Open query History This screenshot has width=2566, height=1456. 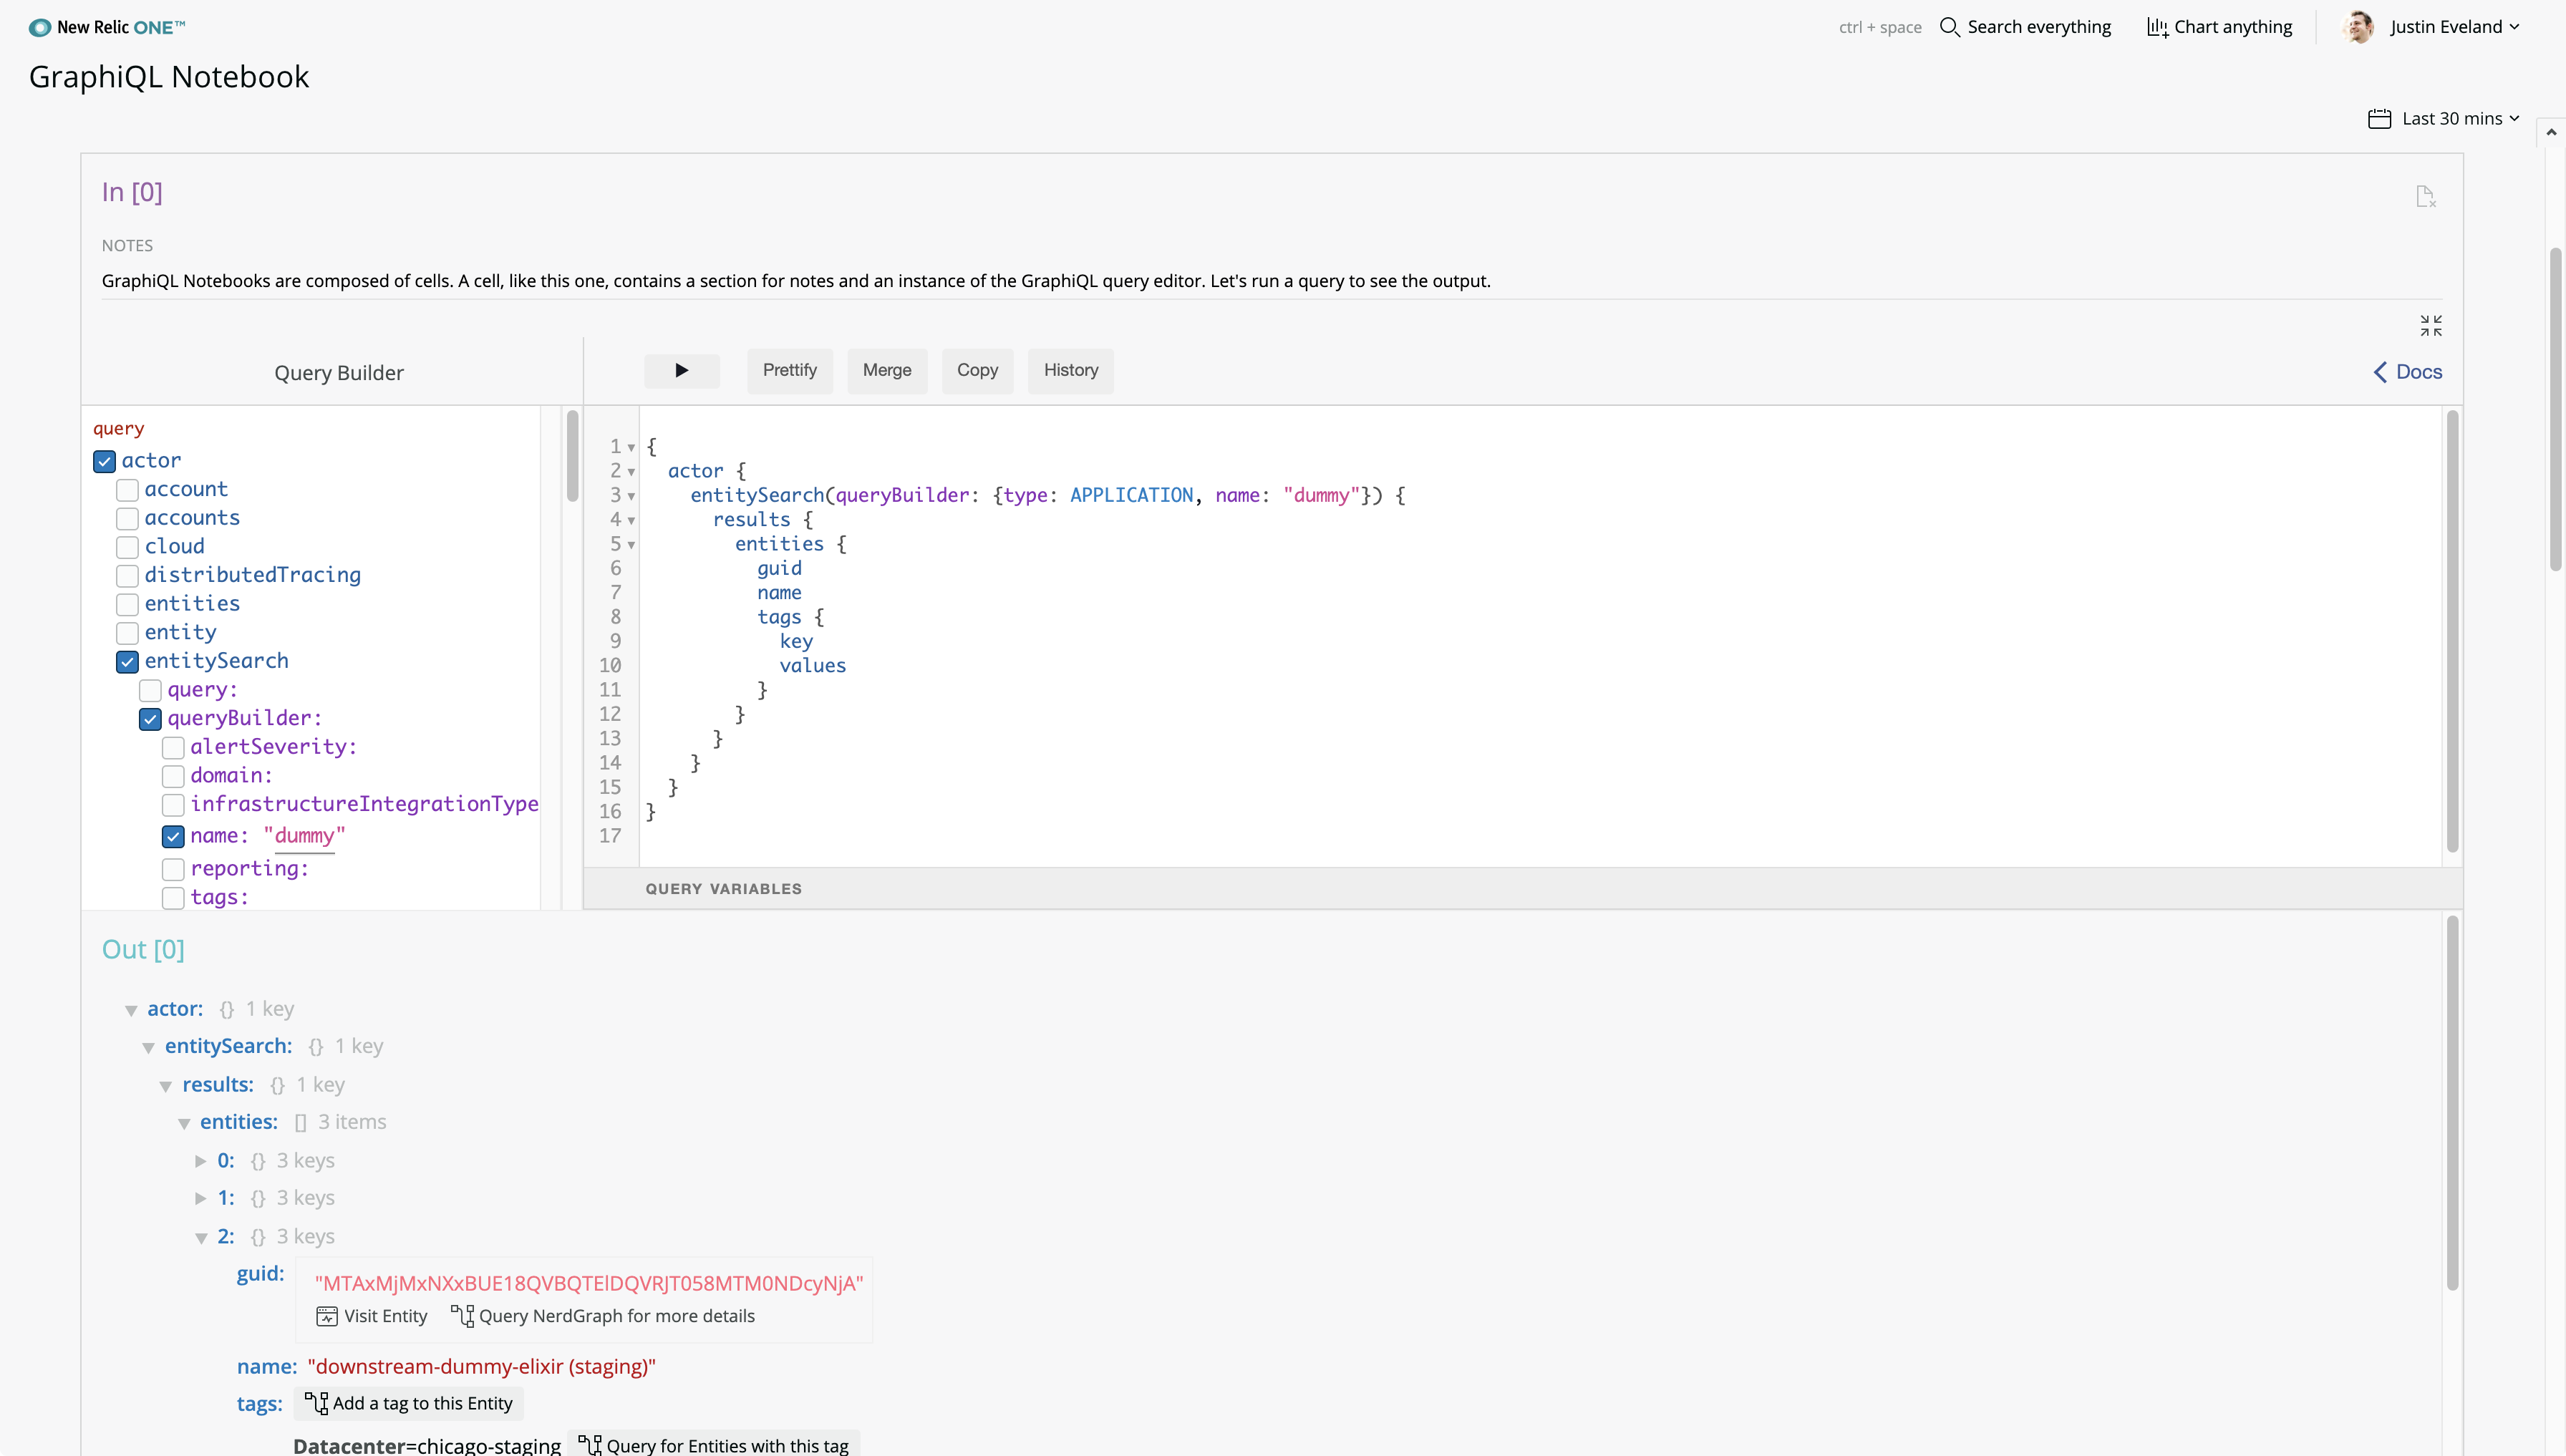coord(1070,371)
